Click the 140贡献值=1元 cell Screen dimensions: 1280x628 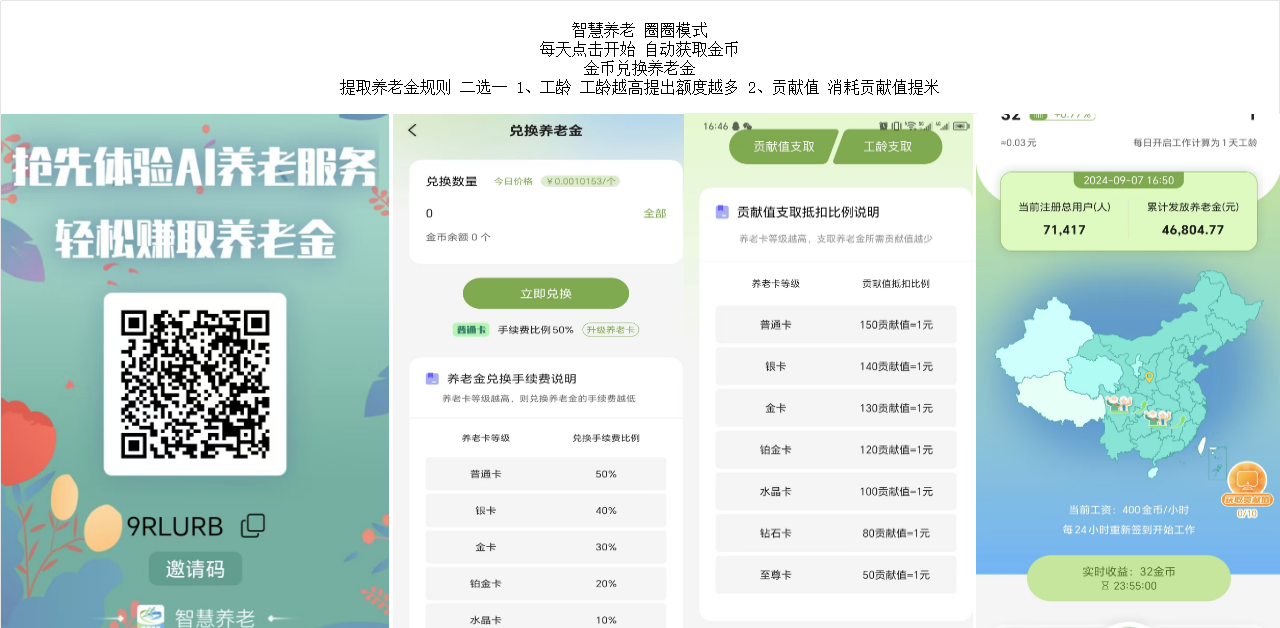[896, 367]
